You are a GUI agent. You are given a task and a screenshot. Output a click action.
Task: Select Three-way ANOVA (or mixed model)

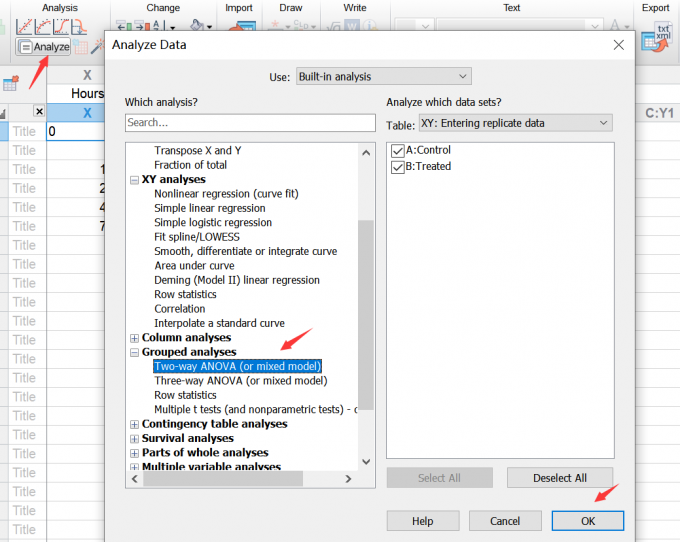coord(241,381)
